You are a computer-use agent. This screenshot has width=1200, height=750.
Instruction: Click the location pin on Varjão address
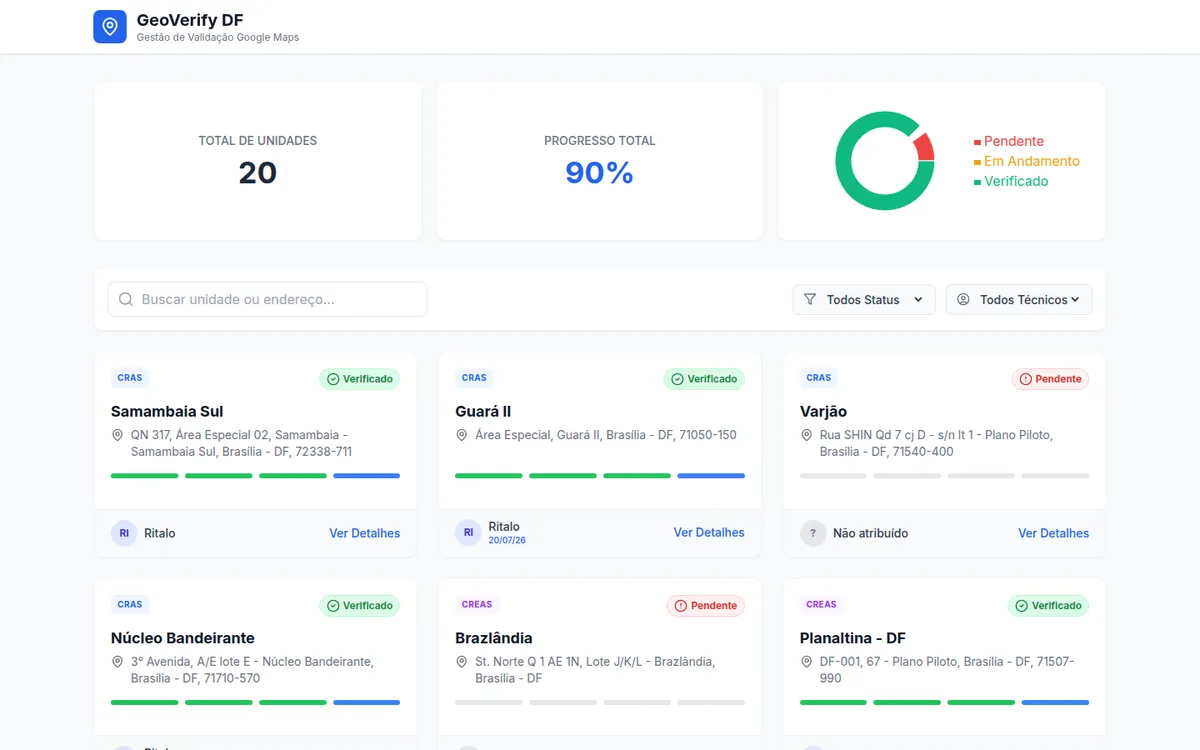pos(807,436)
